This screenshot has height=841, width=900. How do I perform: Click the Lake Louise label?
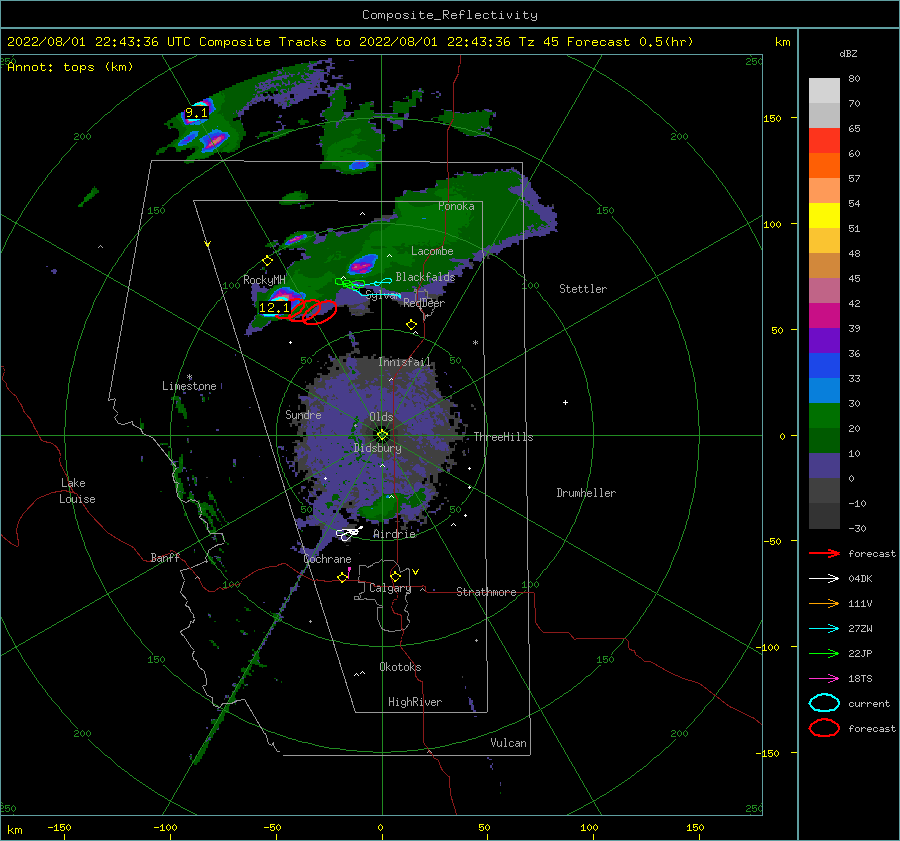[x=77, y=491]
